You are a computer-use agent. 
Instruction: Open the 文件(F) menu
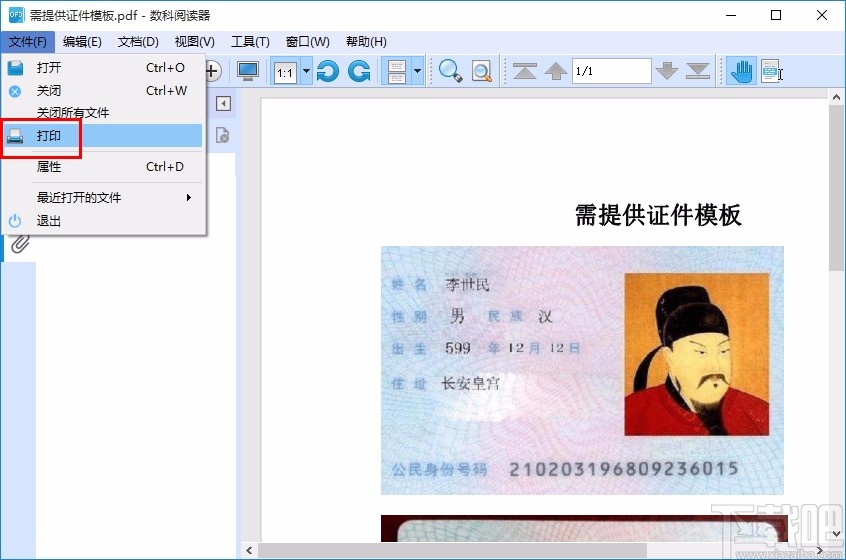tap(28, 42)
